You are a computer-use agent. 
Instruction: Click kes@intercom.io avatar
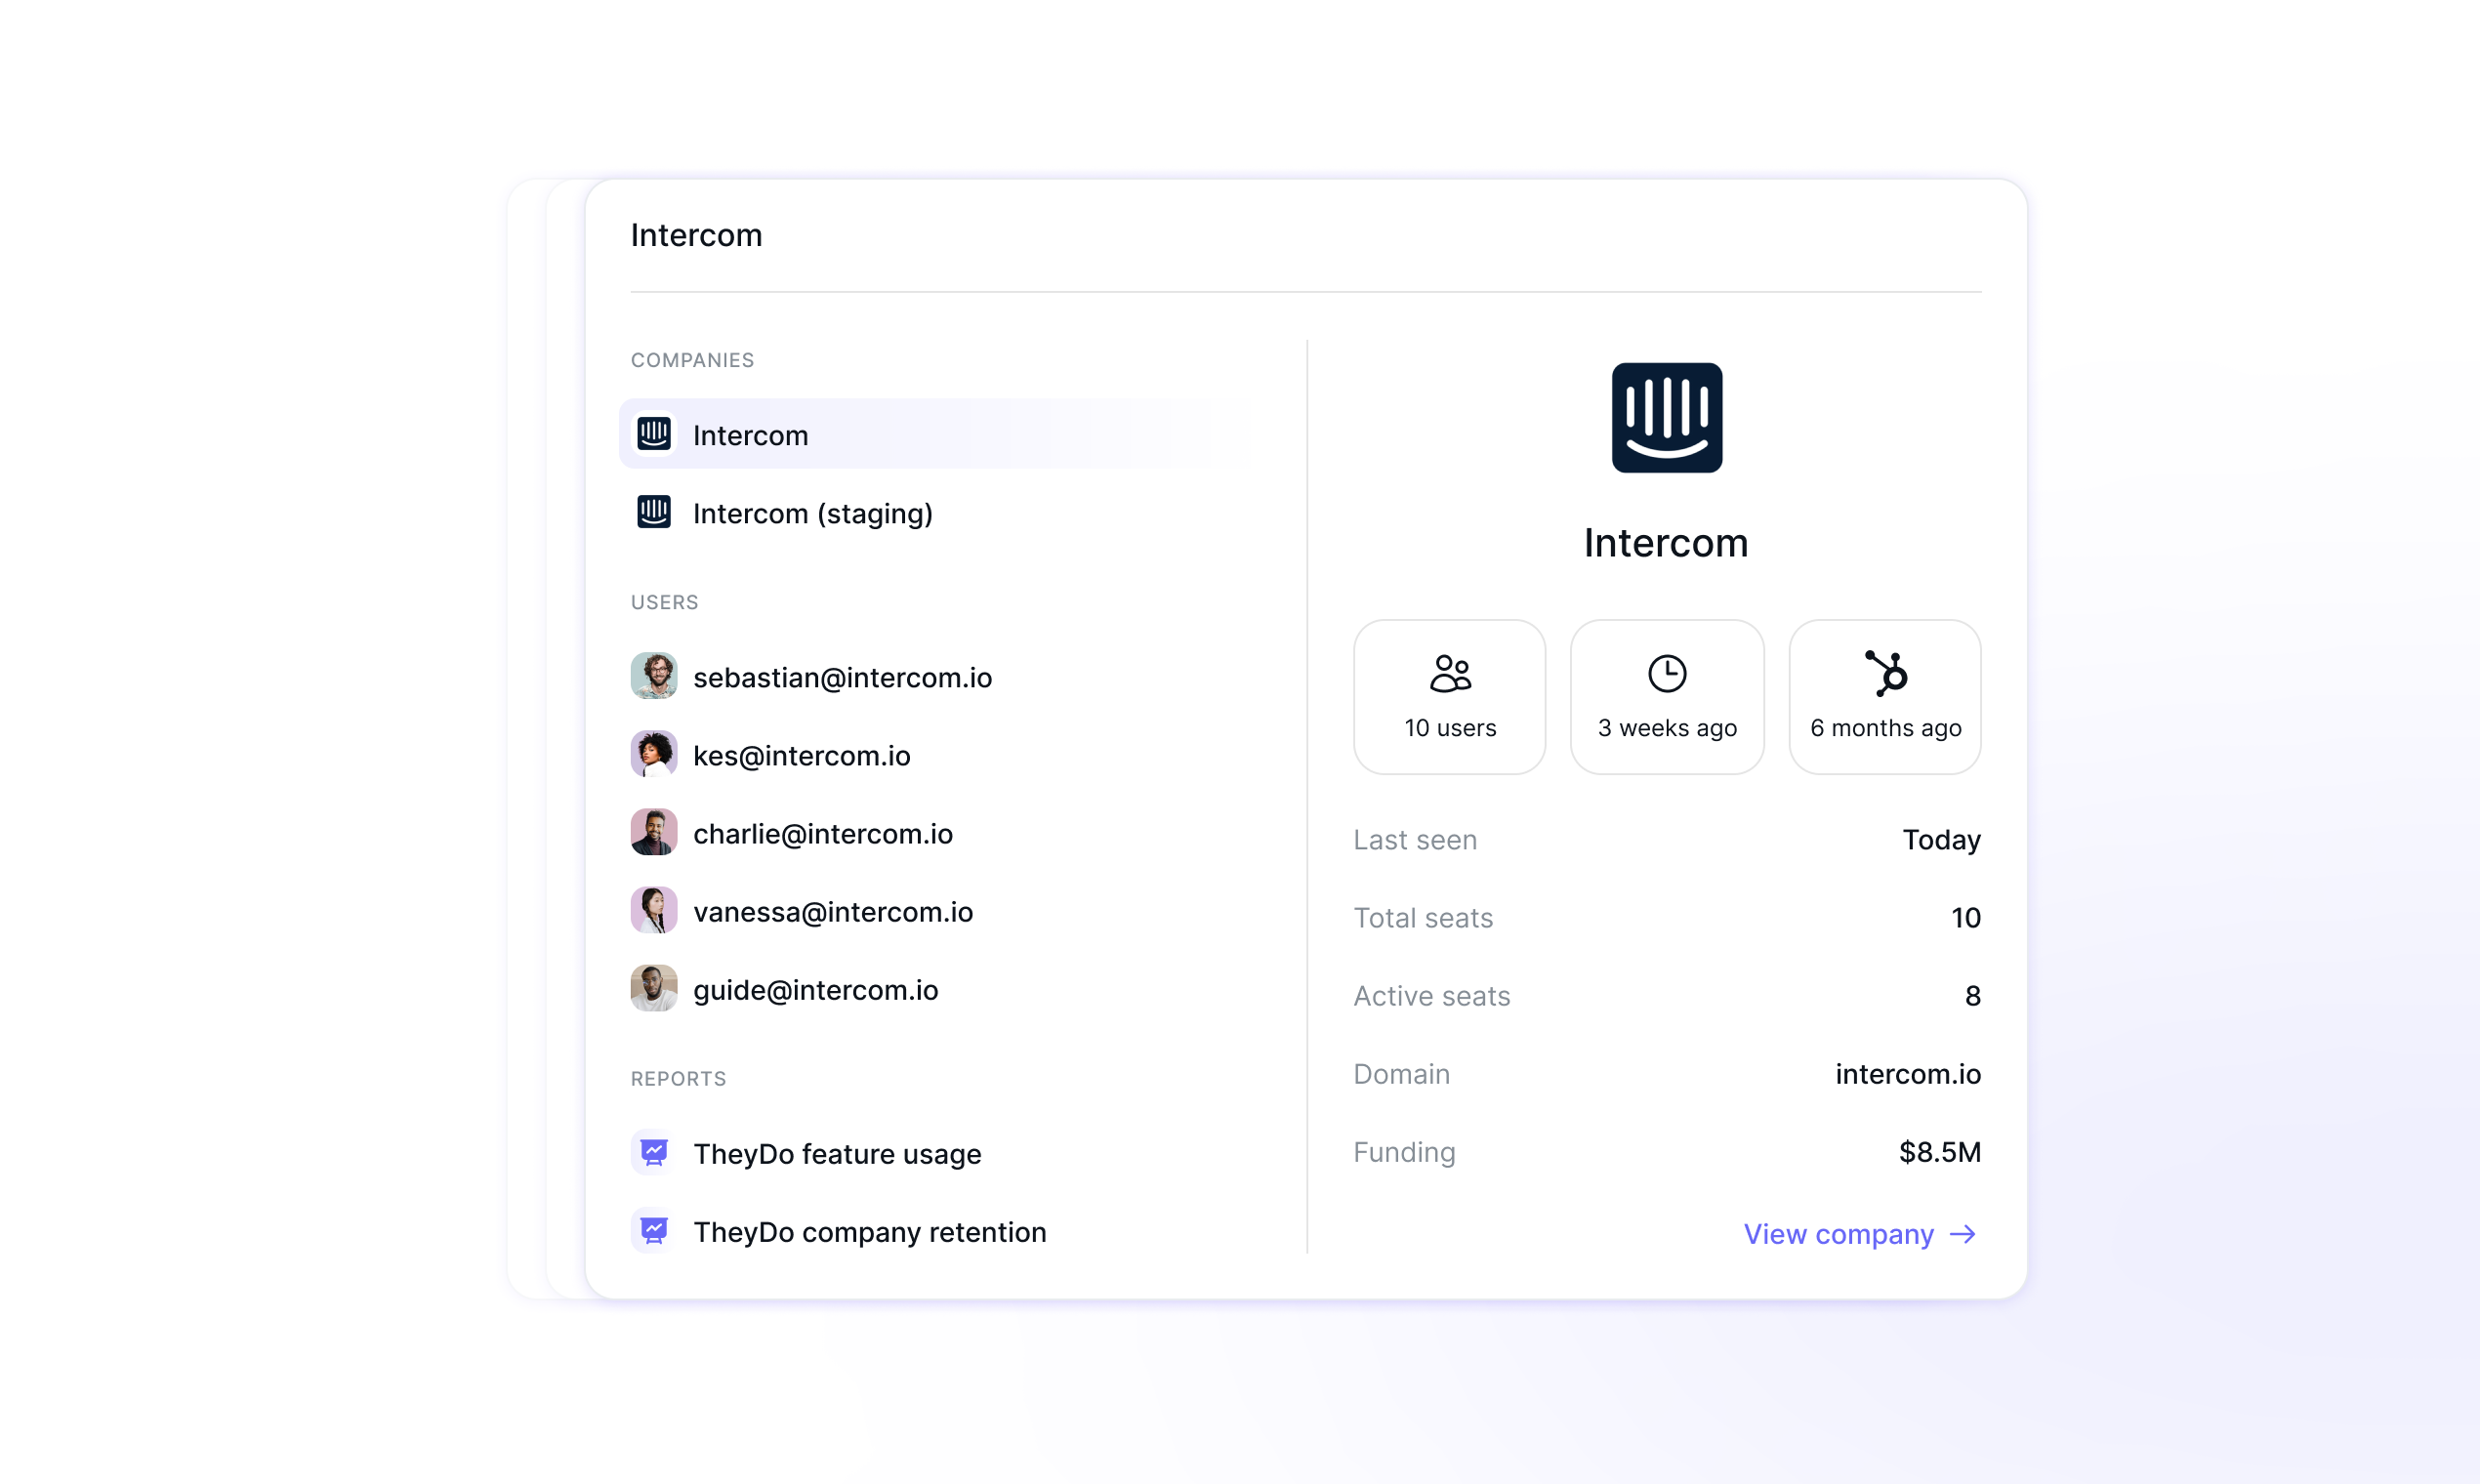click(654, 754)
